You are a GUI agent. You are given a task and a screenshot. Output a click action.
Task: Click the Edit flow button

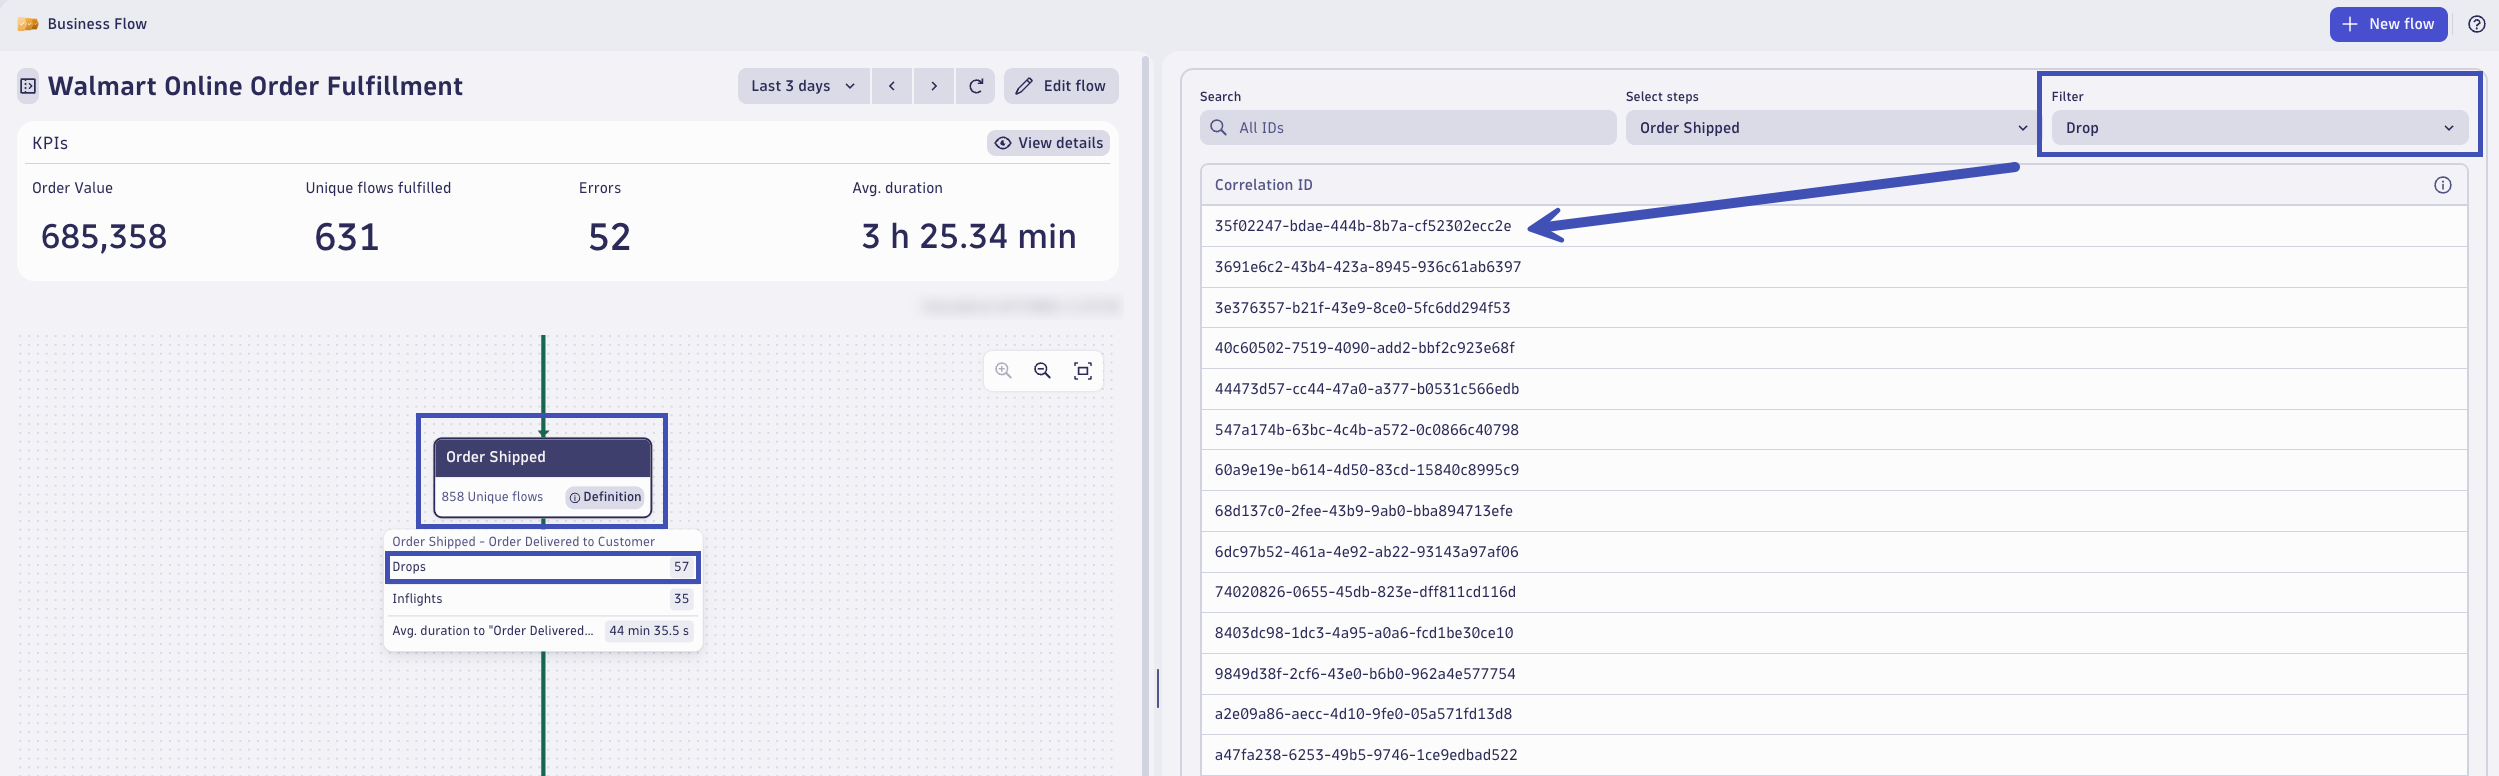[x=1061, y=86]
